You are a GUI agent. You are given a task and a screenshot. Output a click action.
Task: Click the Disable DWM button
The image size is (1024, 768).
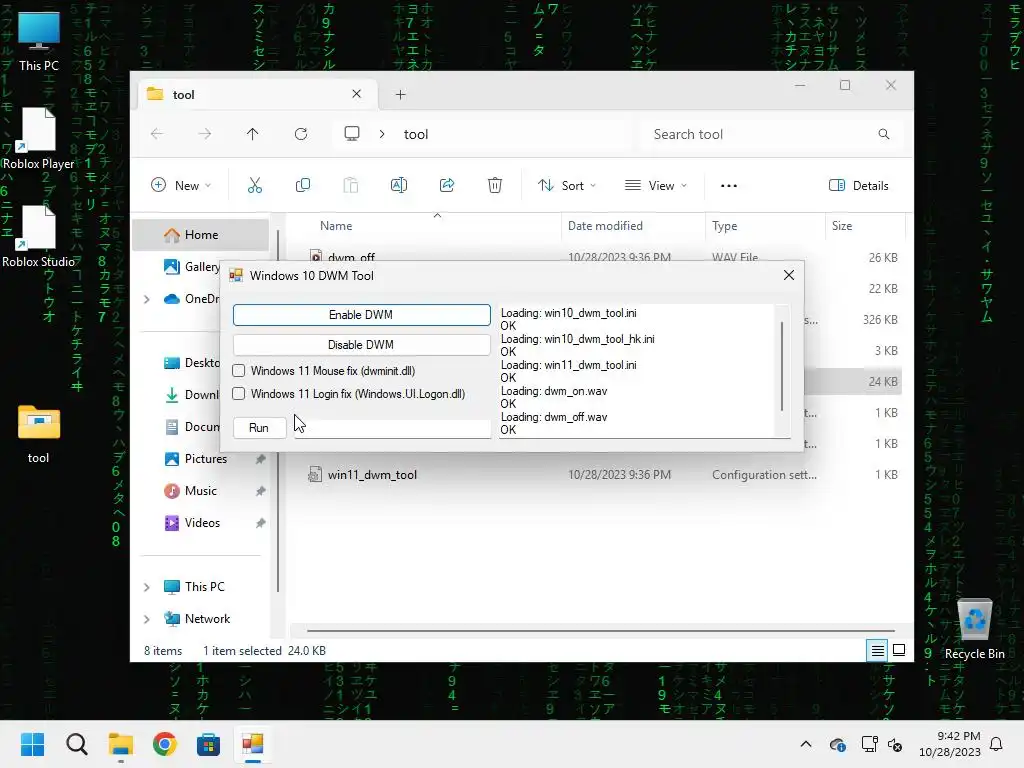click(361, 345)
